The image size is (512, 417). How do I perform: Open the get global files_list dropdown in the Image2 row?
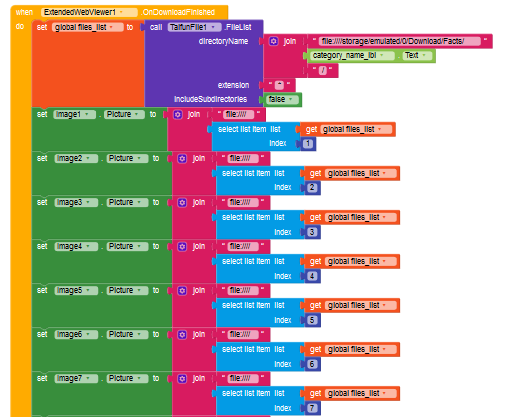click(x=361, y=173)
